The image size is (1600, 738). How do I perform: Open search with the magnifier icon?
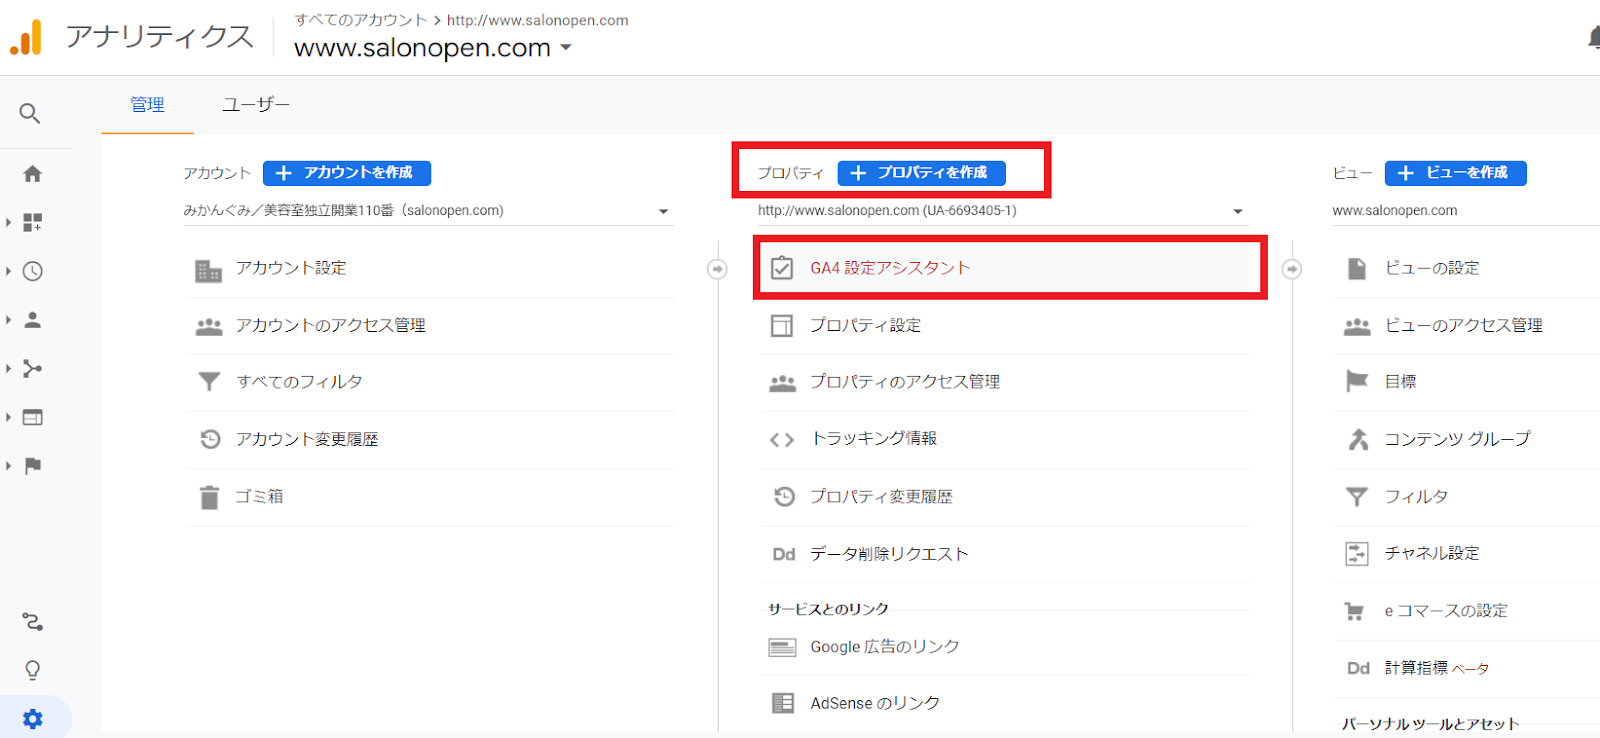(30, 114)
